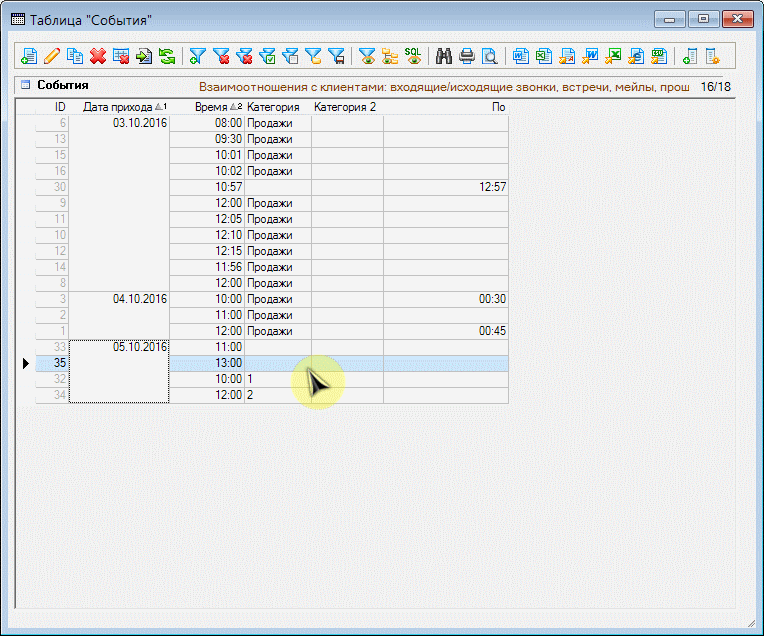The image size is (764, 636).
Task: Click the ID column header
Action: (x=59, y=107)
